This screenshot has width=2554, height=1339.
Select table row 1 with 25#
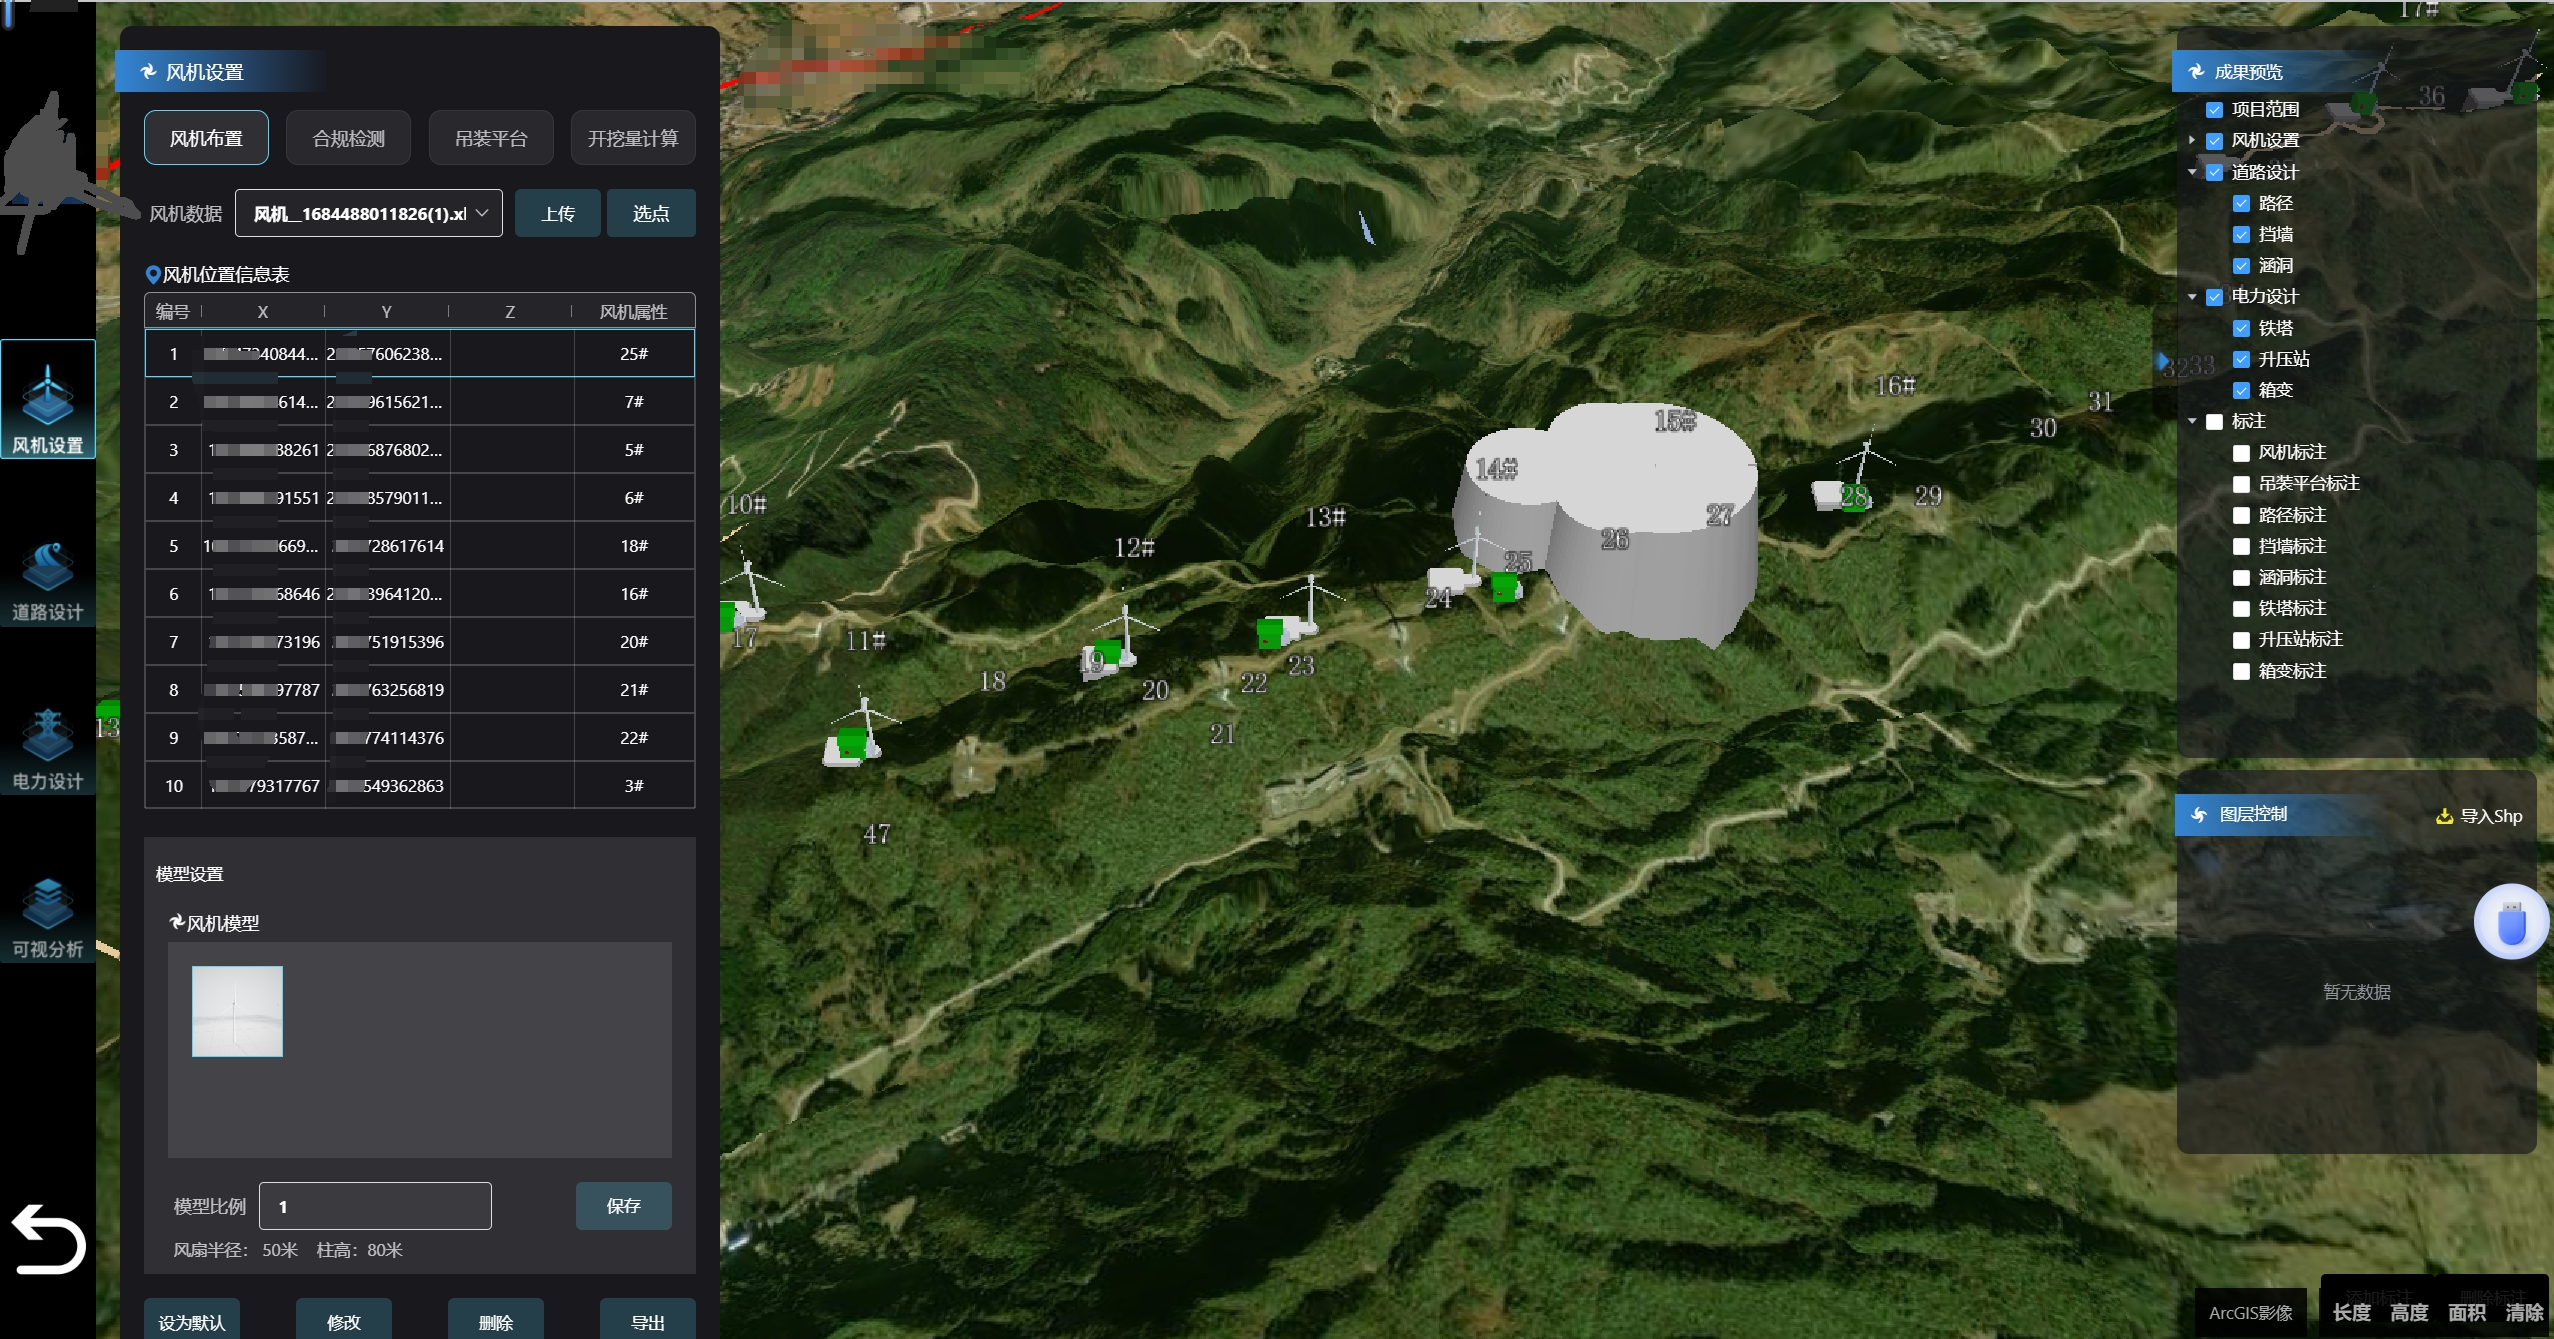pyautogui.click(x=420, y=353)
